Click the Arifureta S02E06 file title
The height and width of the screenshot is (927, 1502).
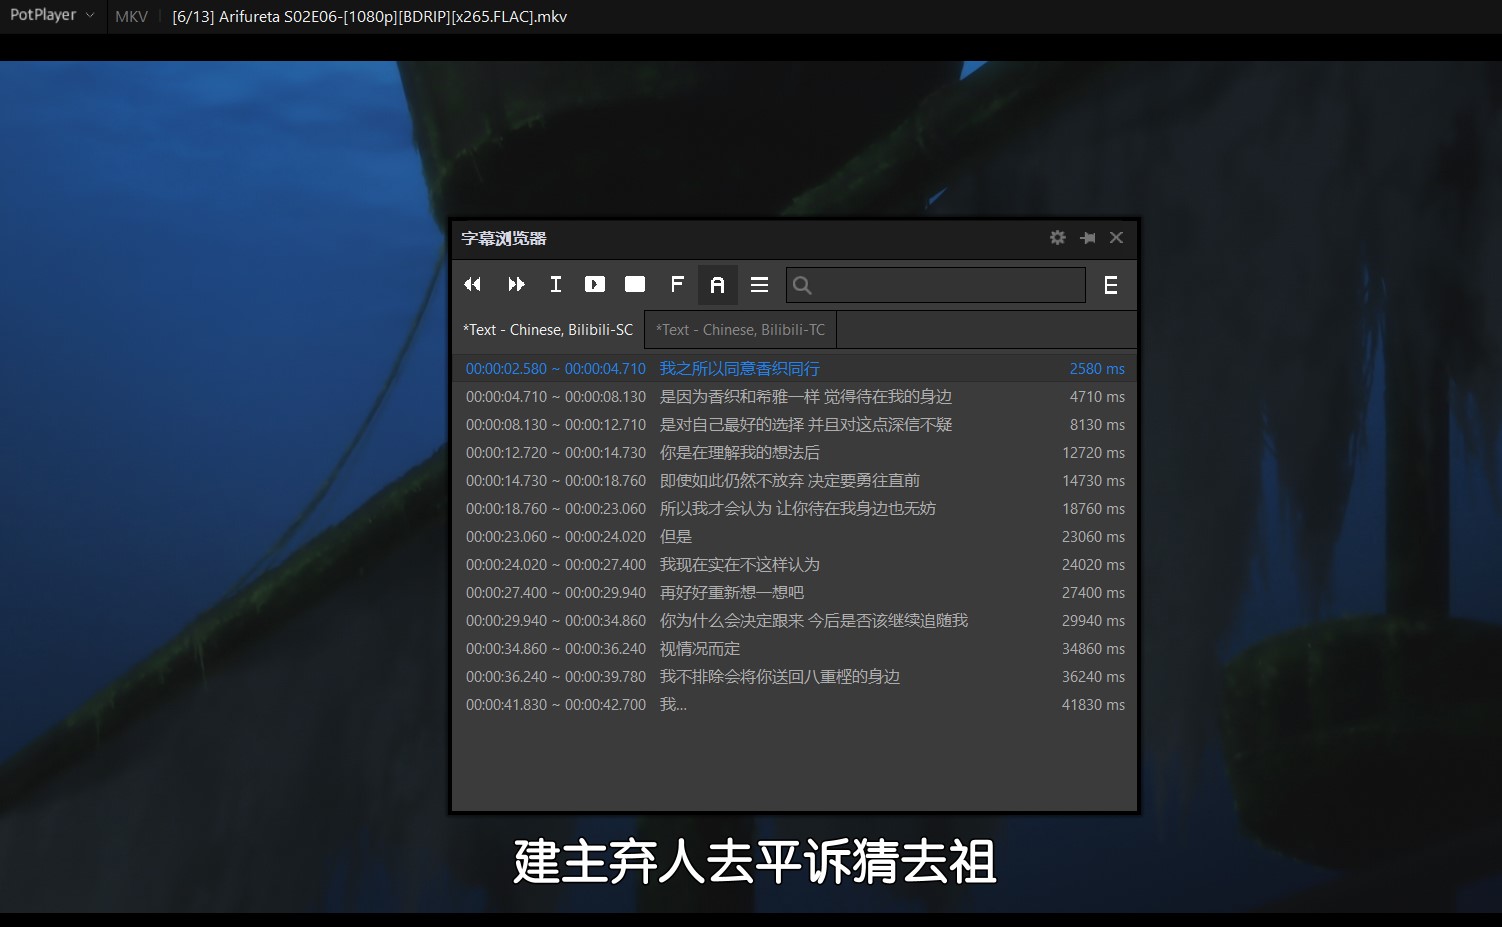coord(369,16)
